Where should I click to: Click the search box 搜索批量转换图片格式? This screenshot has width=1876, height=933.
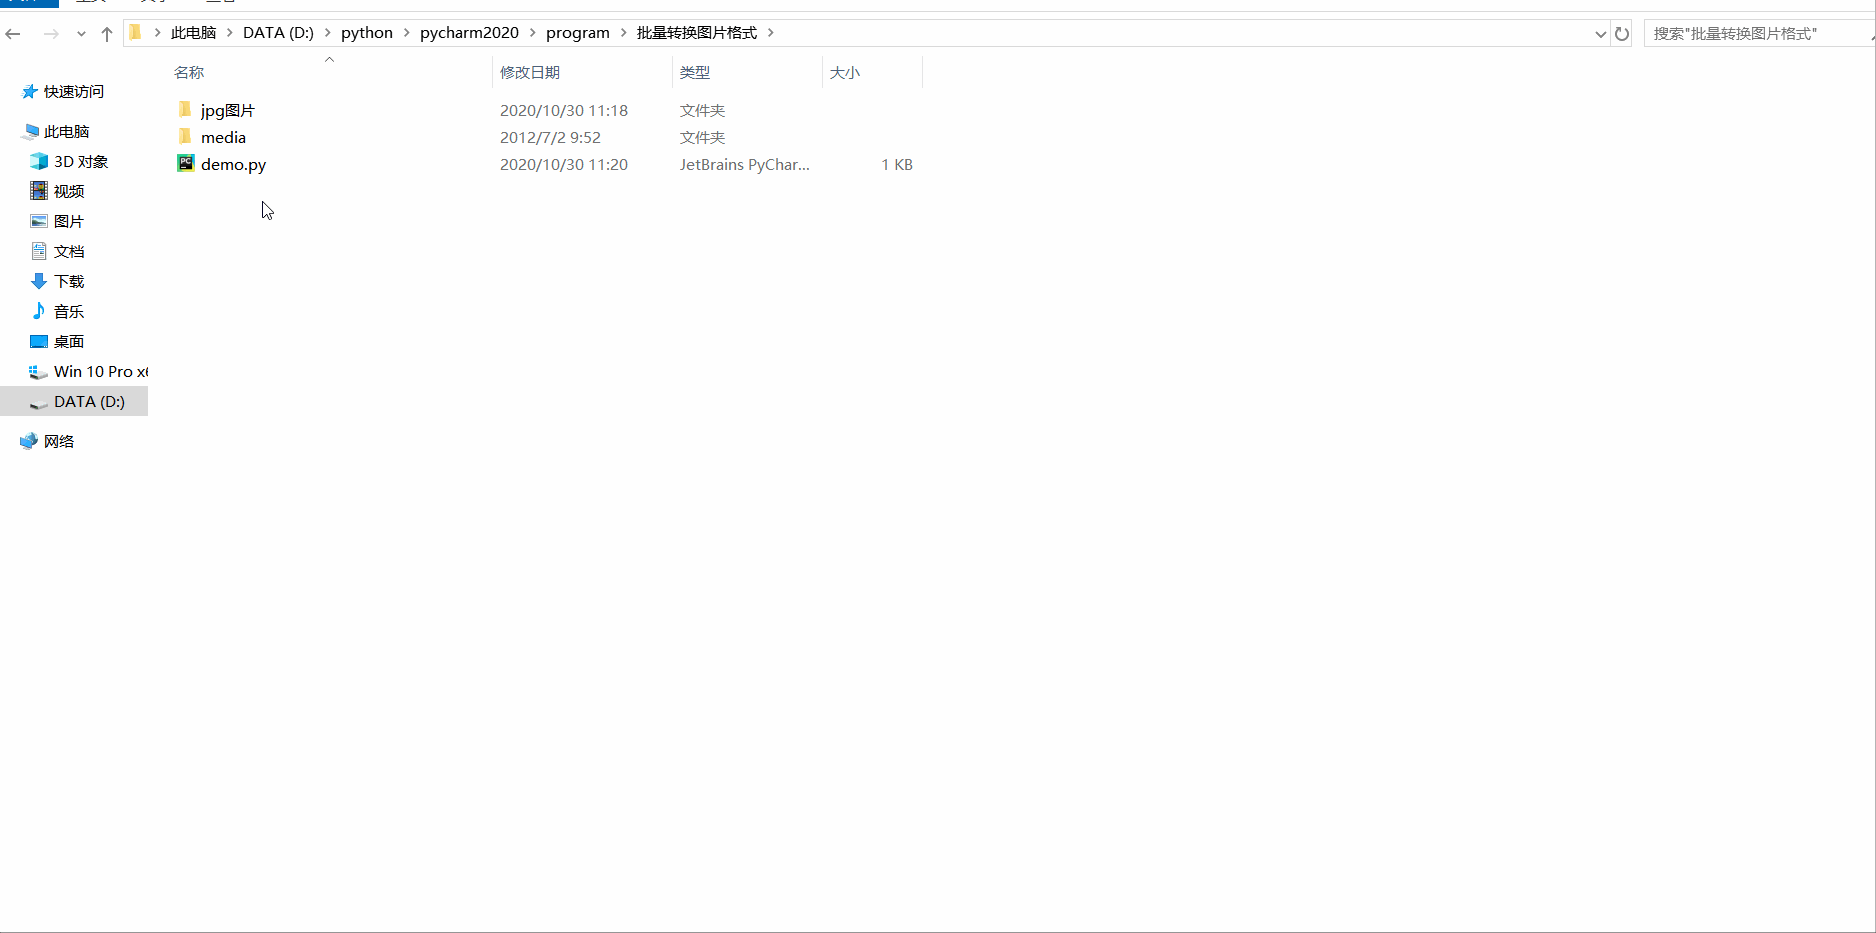pos(1758,34)
